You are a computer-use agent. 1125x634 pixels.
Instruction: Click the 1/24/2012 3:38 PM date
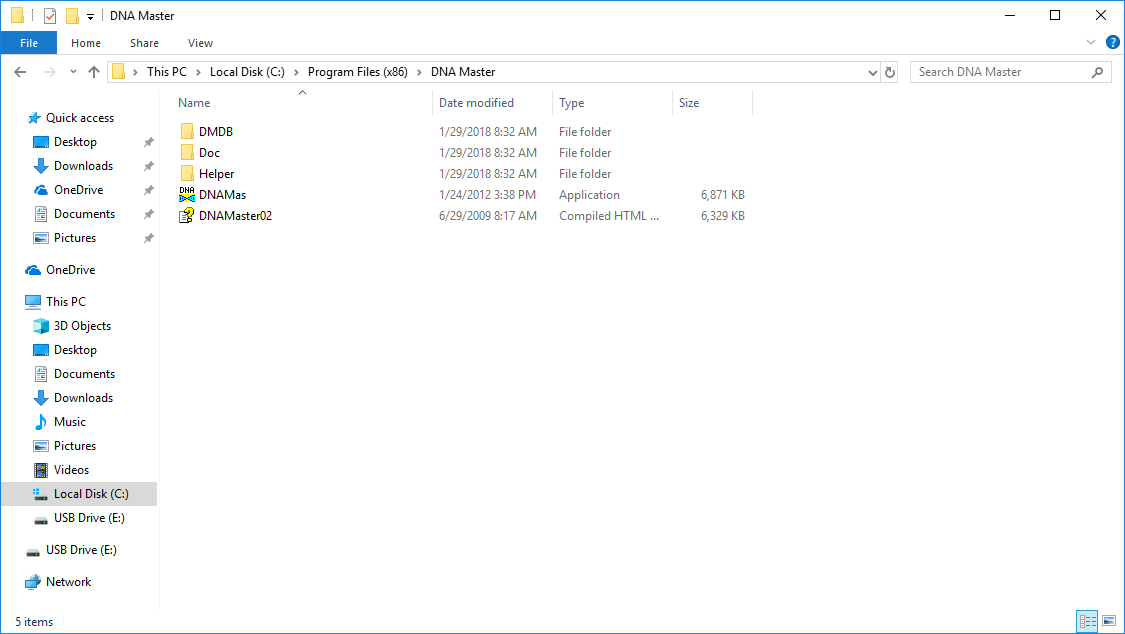[487, 194]
